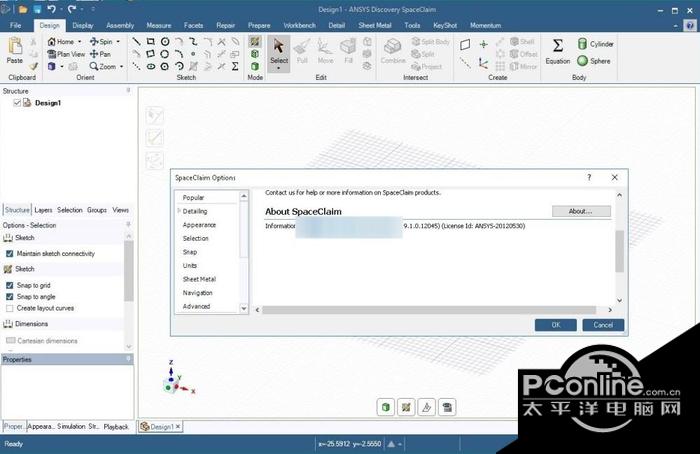Uncheck Maintain sketch connectivity
The width and height of the screenshot is (700, 454).
tap(9, 254)
